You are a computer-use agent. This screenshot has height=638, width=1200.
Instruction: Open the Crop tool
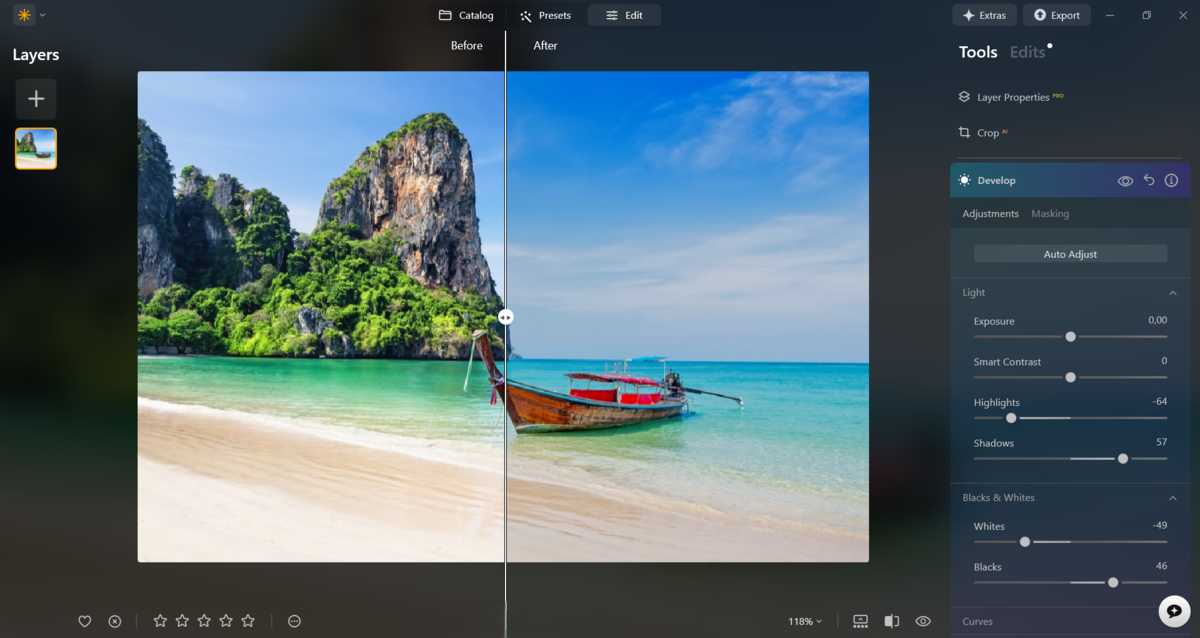(983, 132)
